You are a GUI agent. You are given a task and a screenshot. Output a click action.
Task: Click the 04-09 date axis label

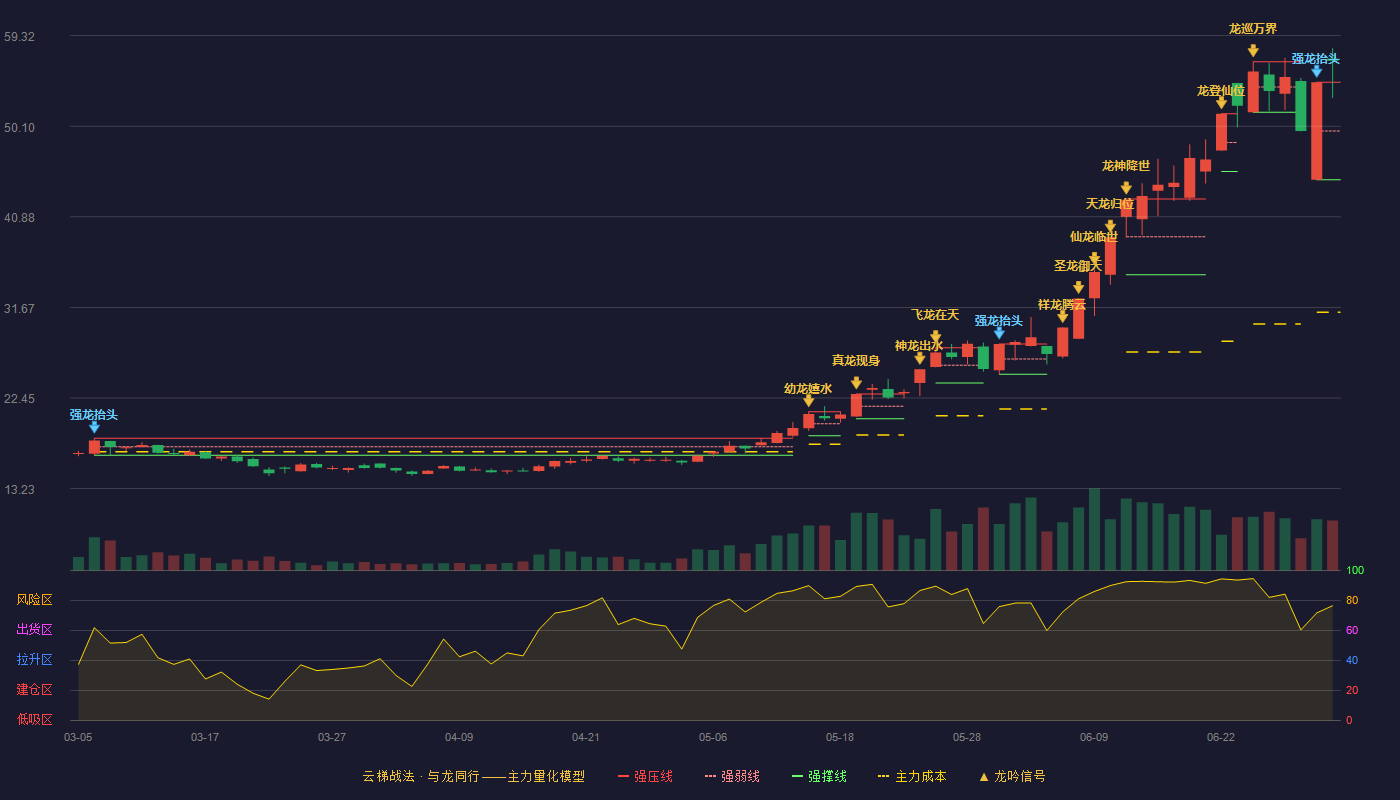pos(459,737)
